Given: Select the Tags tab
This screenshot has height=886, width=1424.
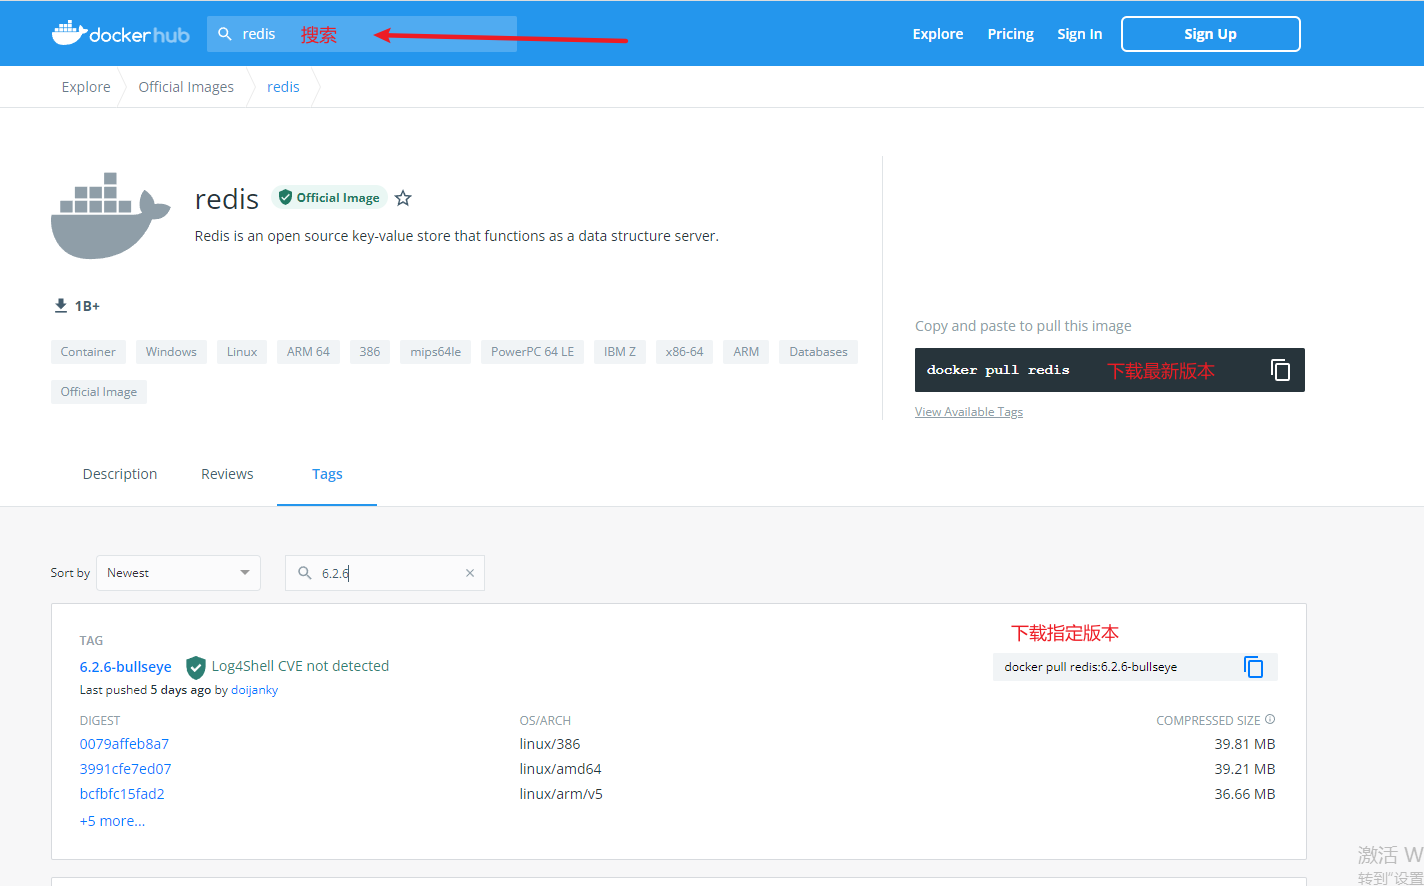Looking at the screenshot, I should coord(327,474).
